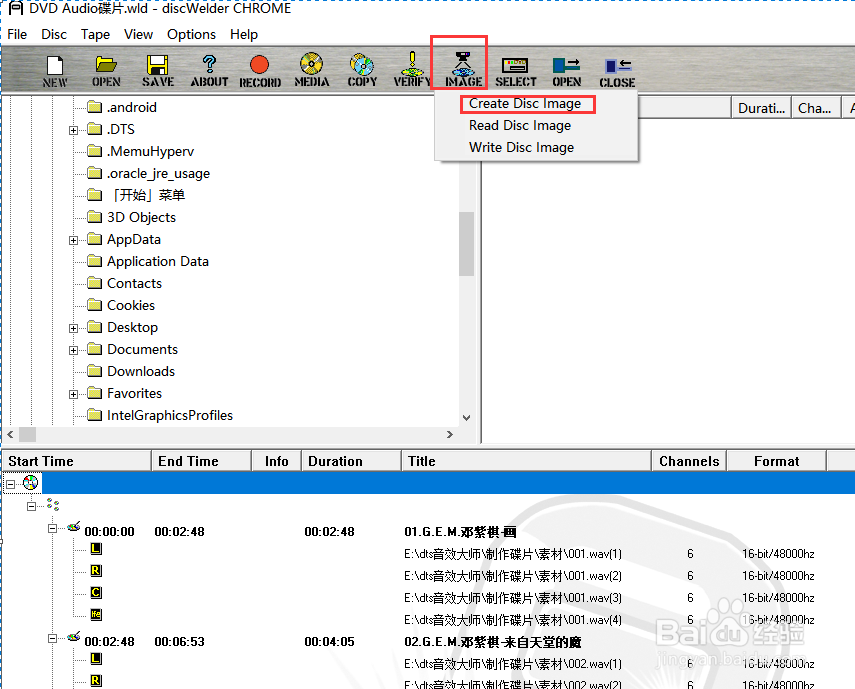Choose Create Disc Image from the dropdown

(525, 104)
